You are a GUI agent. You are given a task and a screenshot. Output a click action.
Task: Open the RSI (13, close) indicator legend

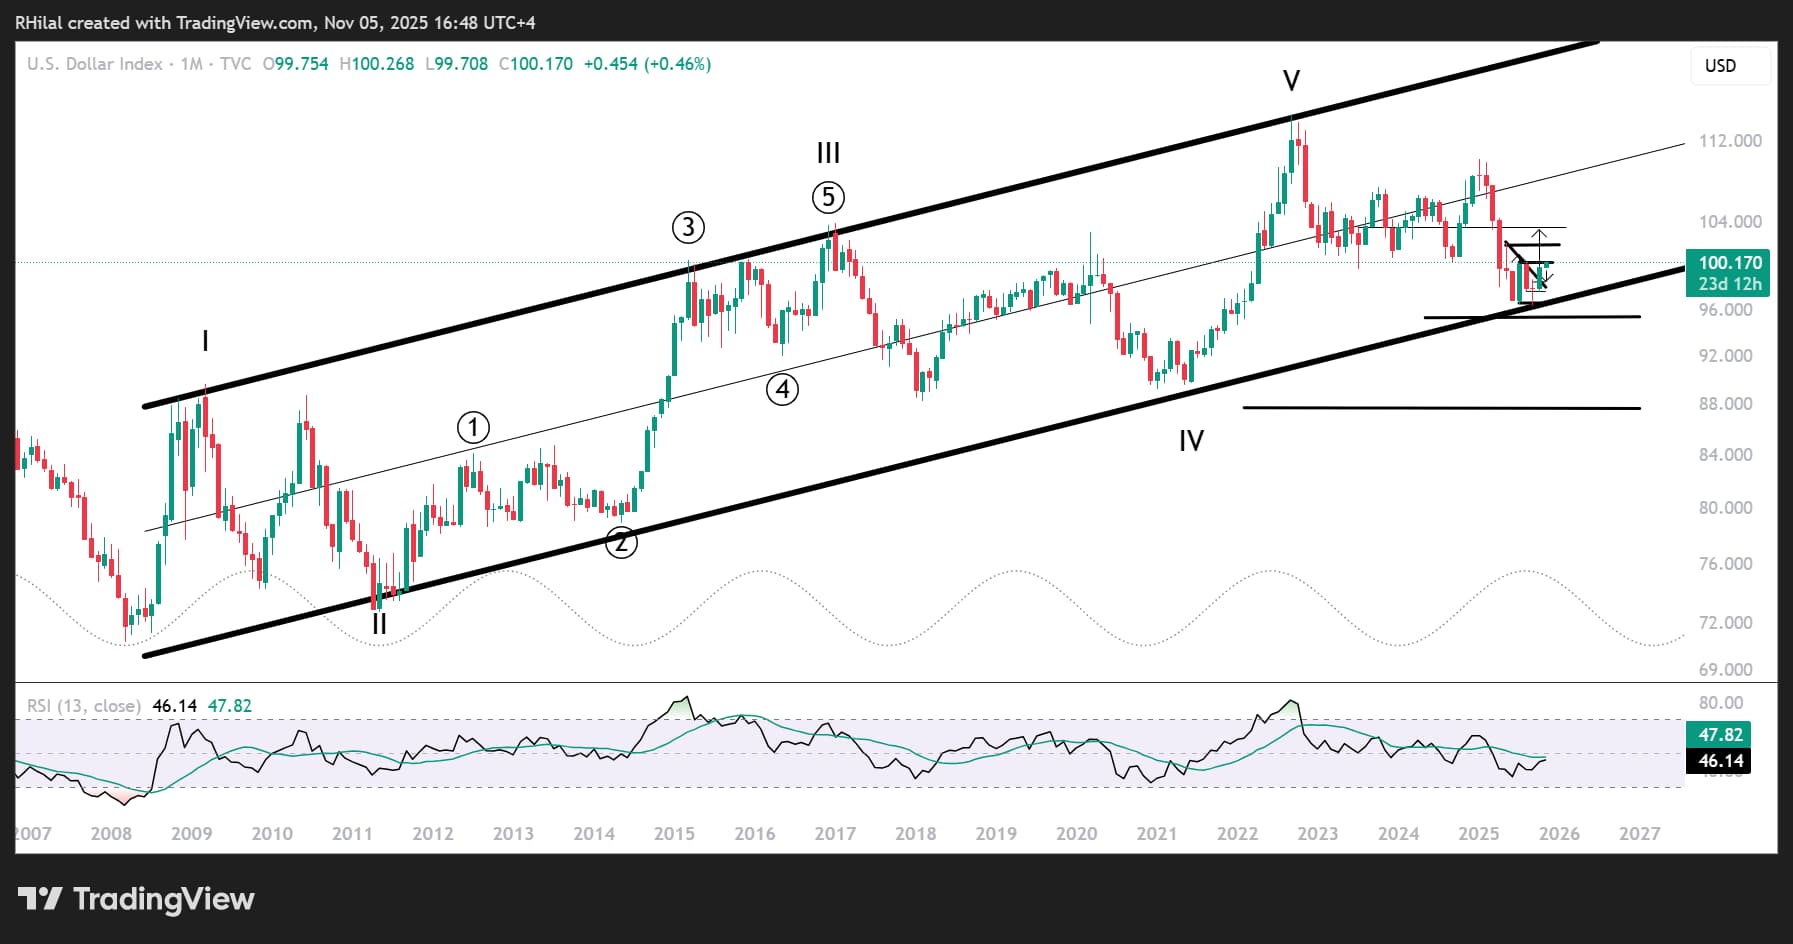point(84,706)
